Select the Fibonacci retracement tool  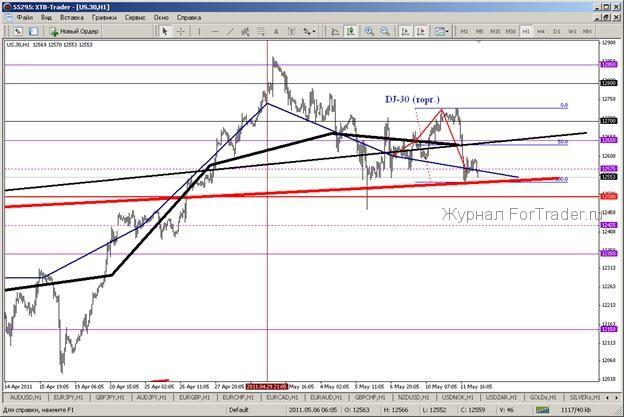pos(261,31)
